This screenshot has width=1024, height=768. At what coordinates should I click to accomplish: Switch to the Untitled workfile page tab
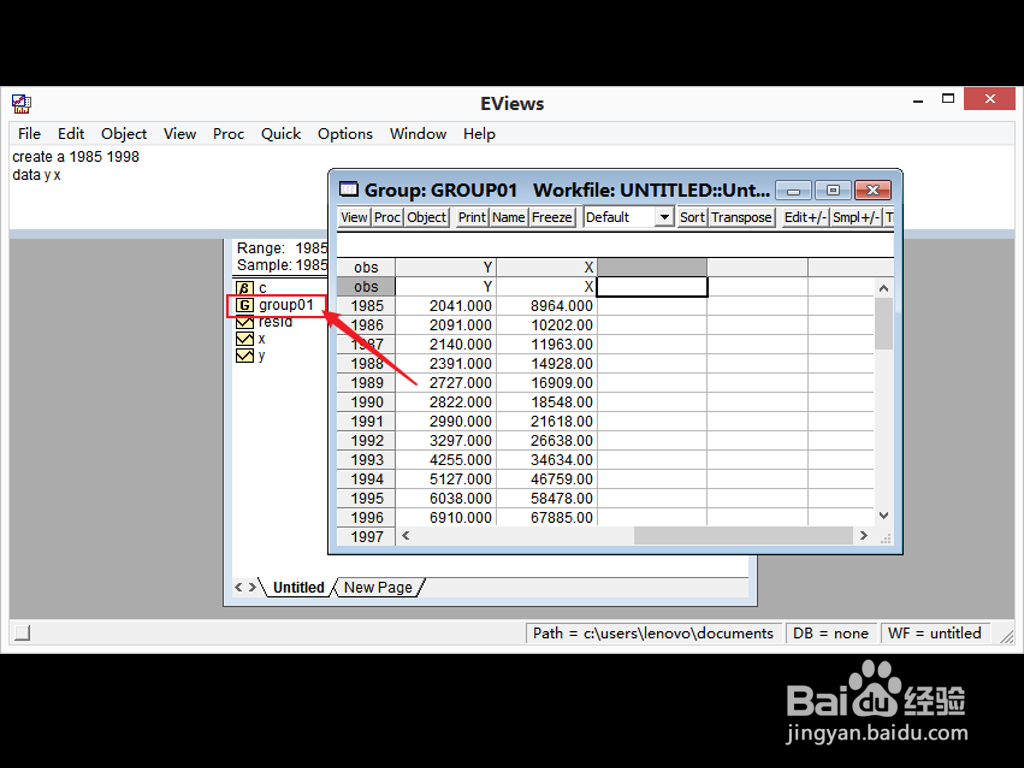click(x=298, y=587)
